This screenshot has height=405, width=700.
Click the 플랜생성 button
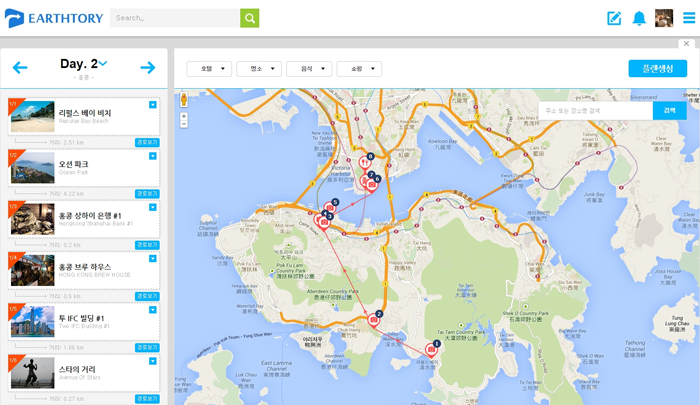click(x=657, y=68)
